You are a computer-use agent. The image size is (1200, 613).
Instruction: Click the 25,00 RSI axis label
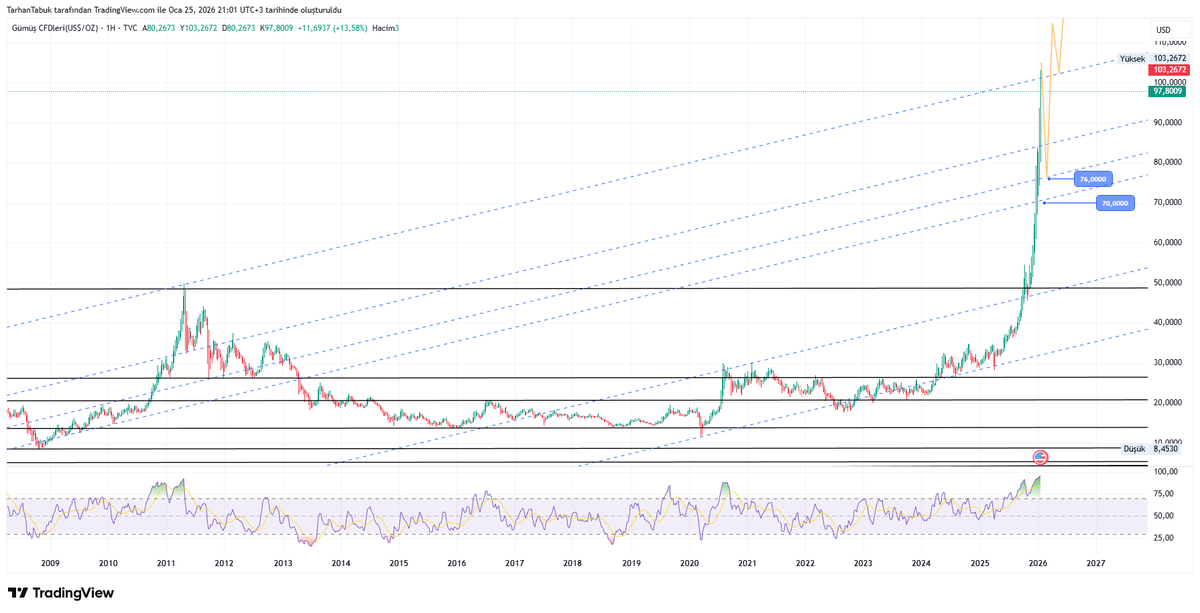click(1163, 538)
